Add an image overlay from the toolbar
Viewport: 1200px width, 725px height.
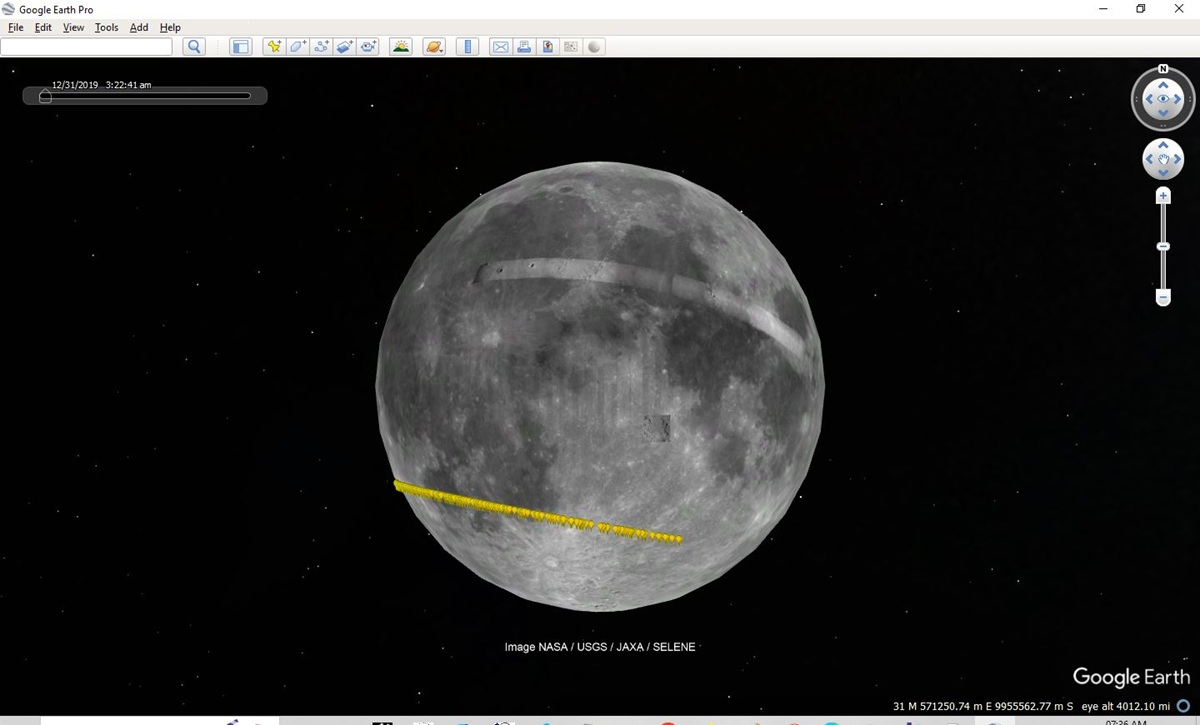coord(345,46)
